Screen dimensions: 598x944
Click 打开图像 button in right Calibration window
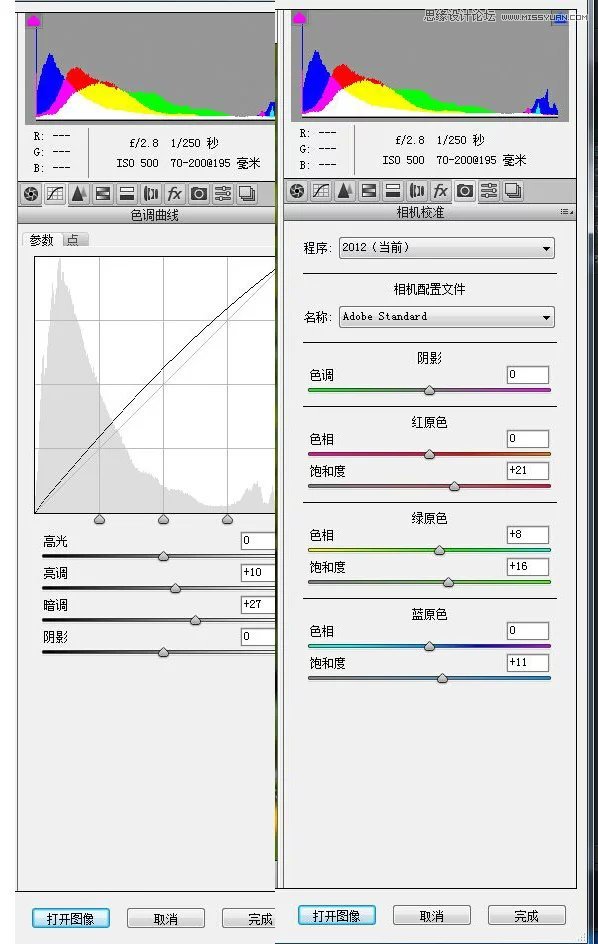click(x=337, y=916)
